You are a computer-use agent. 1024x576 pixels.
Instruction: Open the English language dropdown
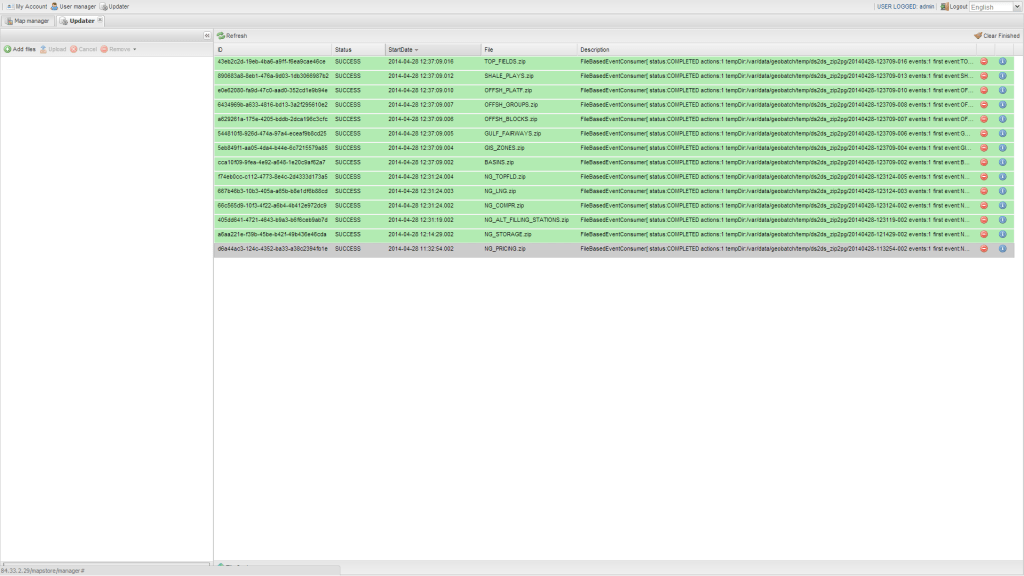tap(1017, 7)
